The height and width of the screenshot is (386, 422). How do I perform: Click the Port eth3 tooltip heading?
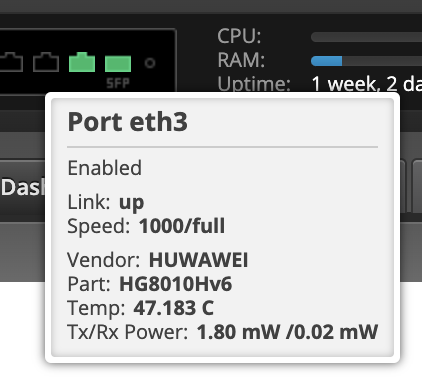click(x=128, y=122)
